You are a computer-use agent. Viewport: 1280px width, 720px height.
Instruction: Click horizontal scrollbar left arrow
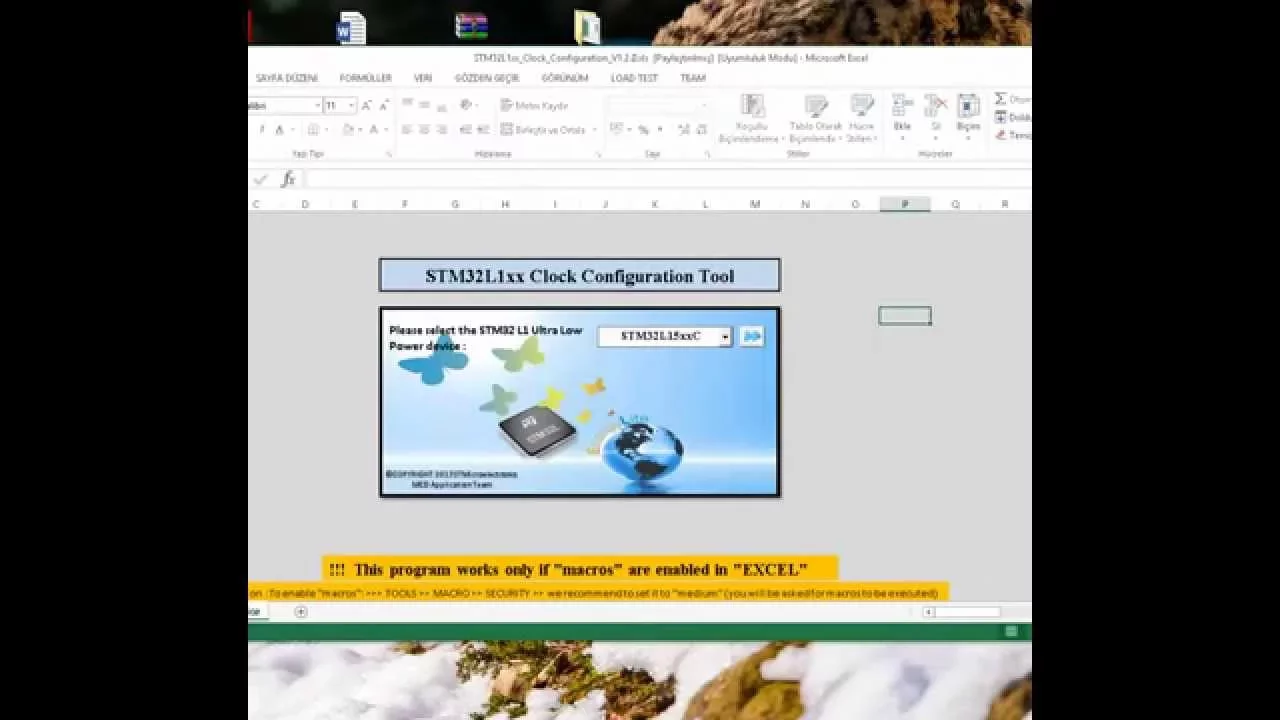[x=929, y=612]
